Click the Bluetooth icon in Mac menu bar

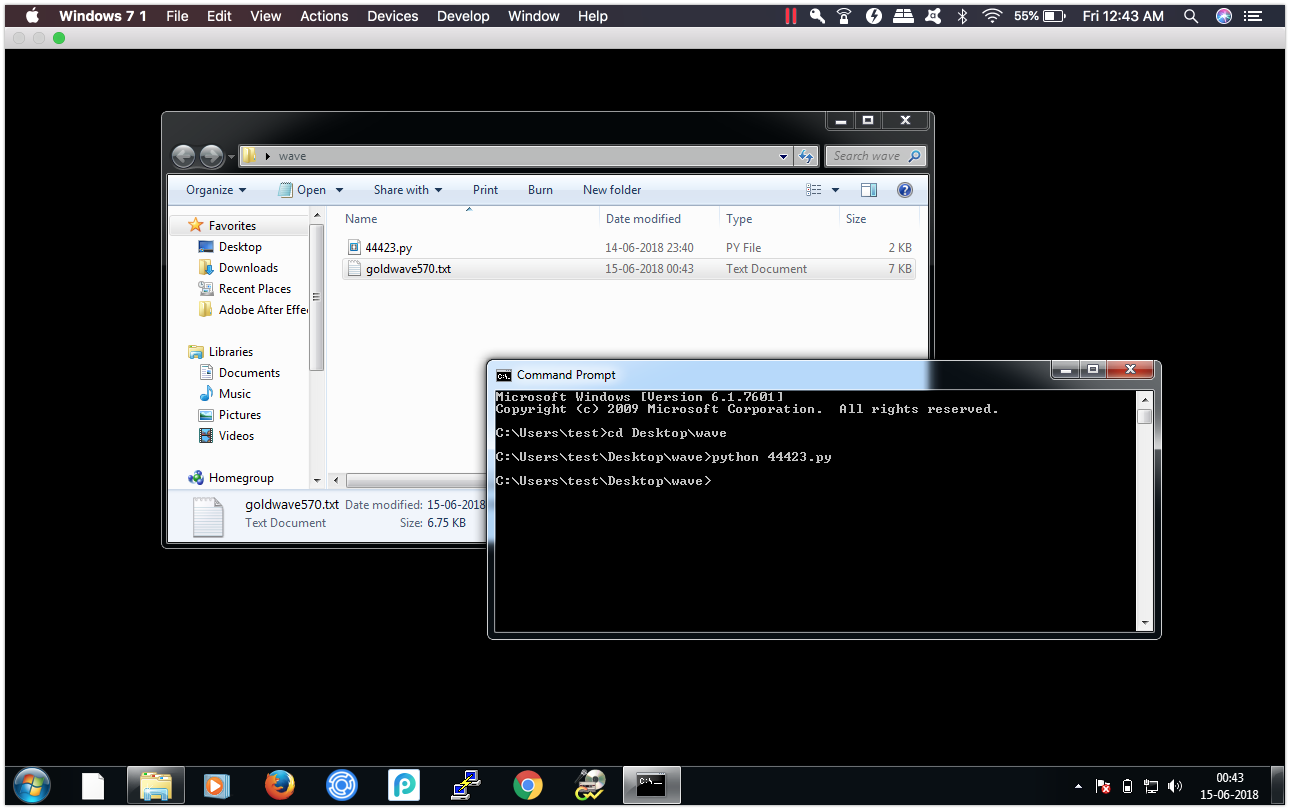pos(963,16)
